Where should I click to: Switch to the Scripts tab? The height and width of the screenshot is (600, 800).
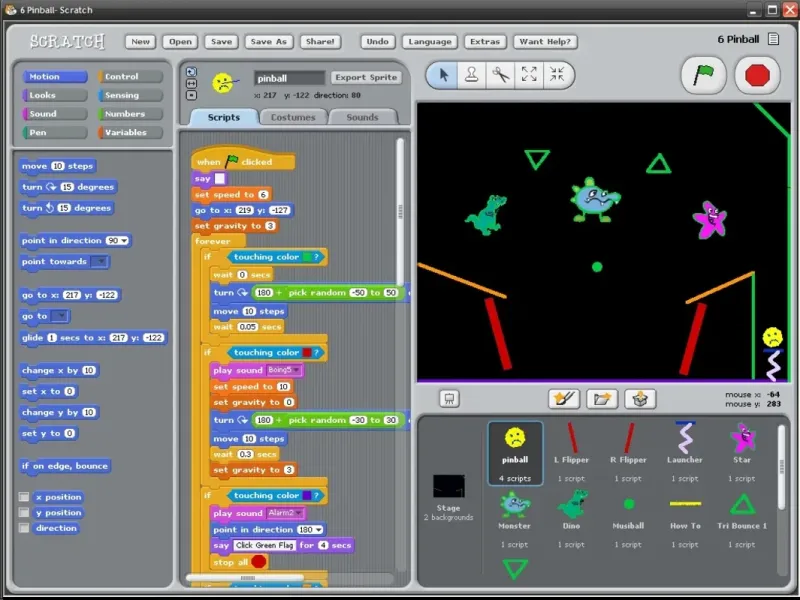224,117
